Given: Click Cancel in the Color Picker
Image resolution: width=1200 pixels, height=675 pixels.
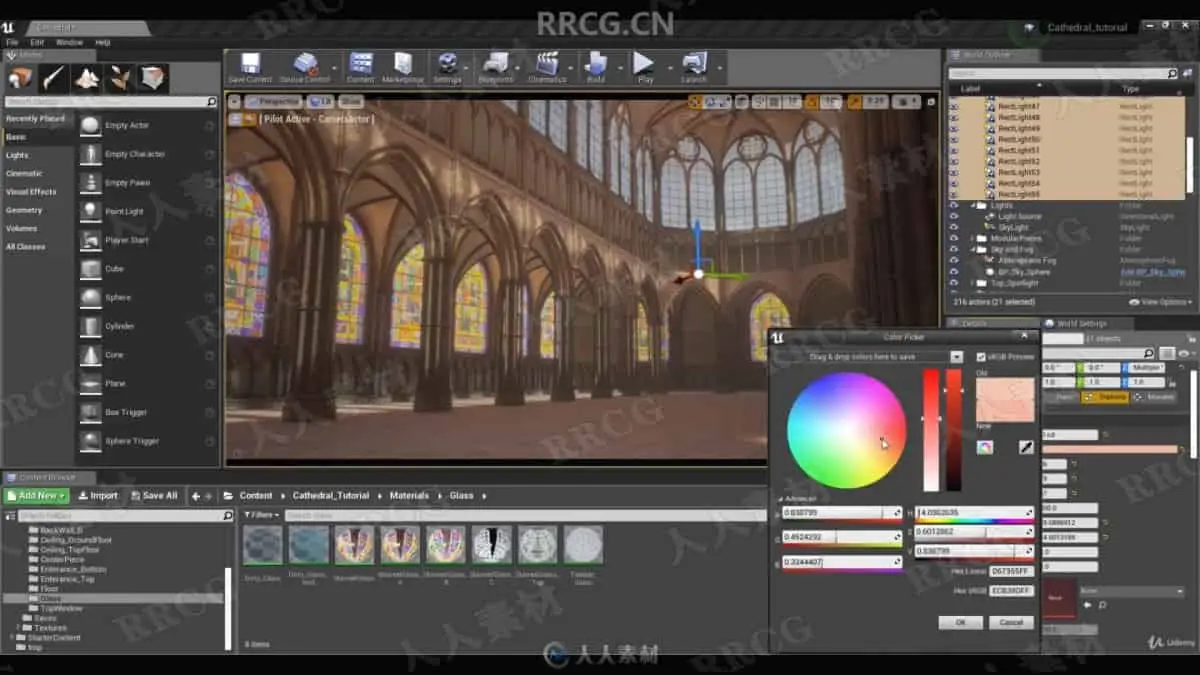Looking at the screenshot, I should coord(1011,622).
